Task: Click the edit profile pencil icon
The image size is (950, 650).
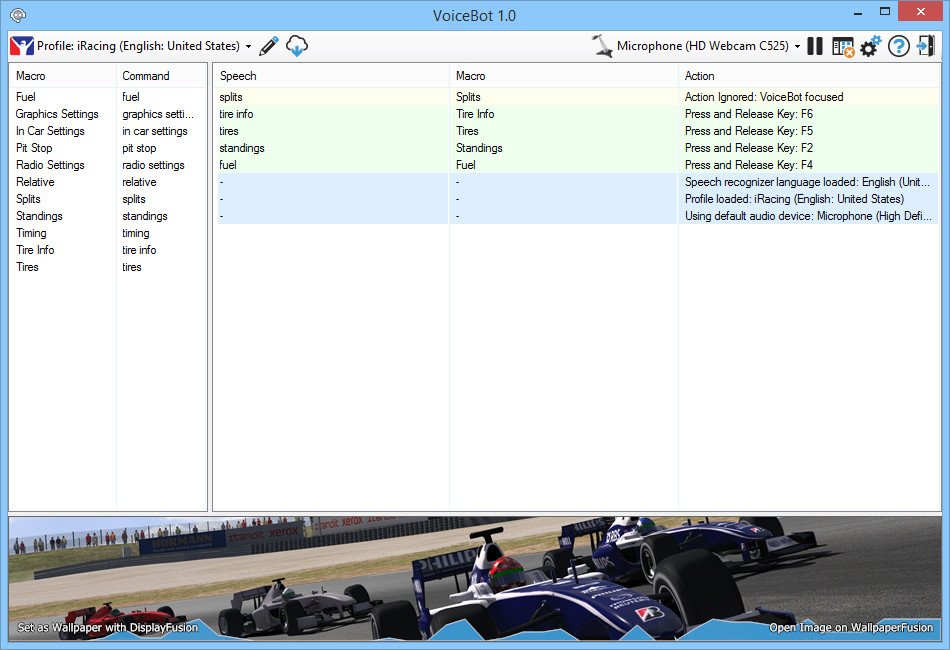Action: pos(268,46)
